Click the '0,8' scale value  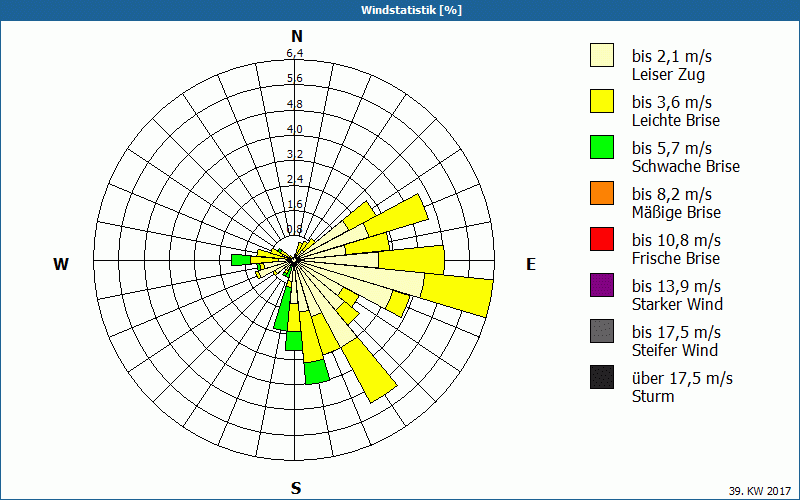point(295,229)
